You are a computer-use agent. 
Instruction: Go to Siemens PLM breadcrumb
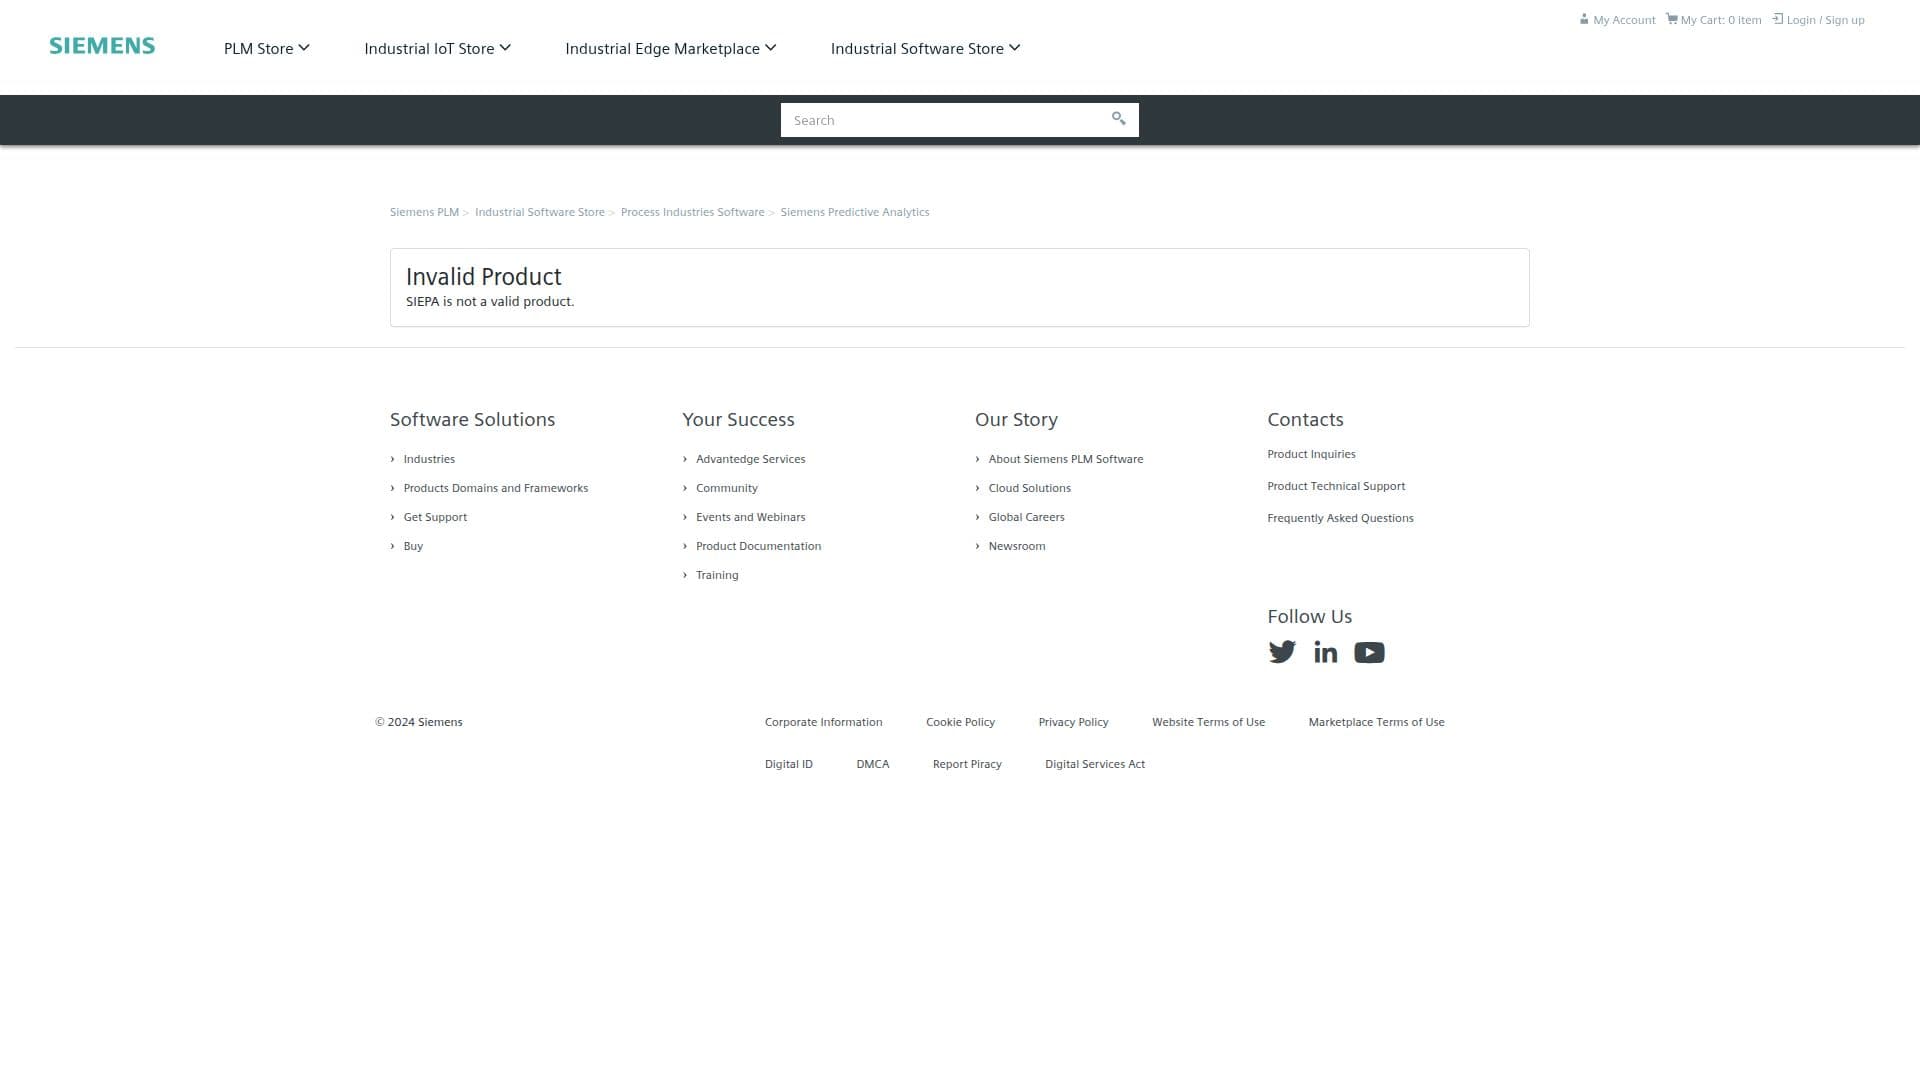(x=424, y=212)
